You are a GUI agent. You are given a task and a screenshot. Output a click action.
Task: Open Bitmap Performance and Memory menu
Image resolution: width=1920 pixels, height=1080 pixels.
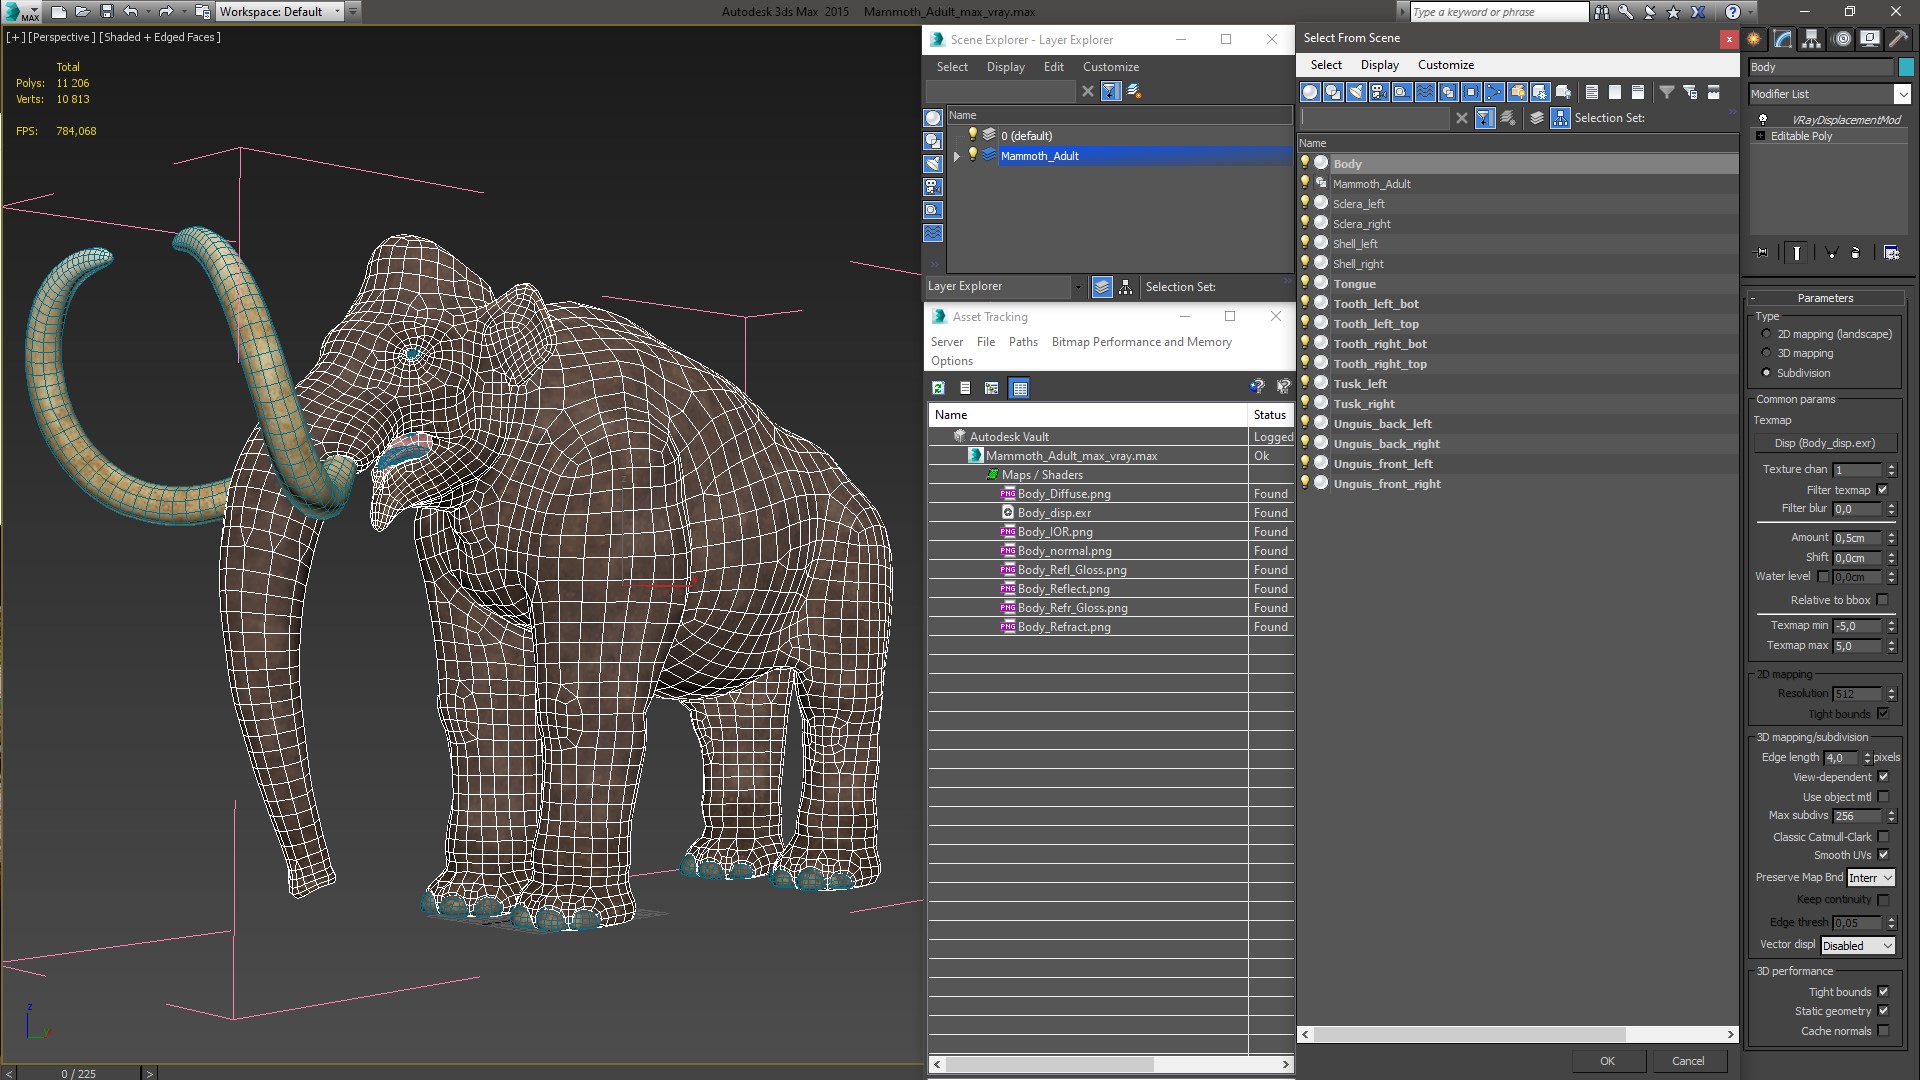pos(1141,342)
